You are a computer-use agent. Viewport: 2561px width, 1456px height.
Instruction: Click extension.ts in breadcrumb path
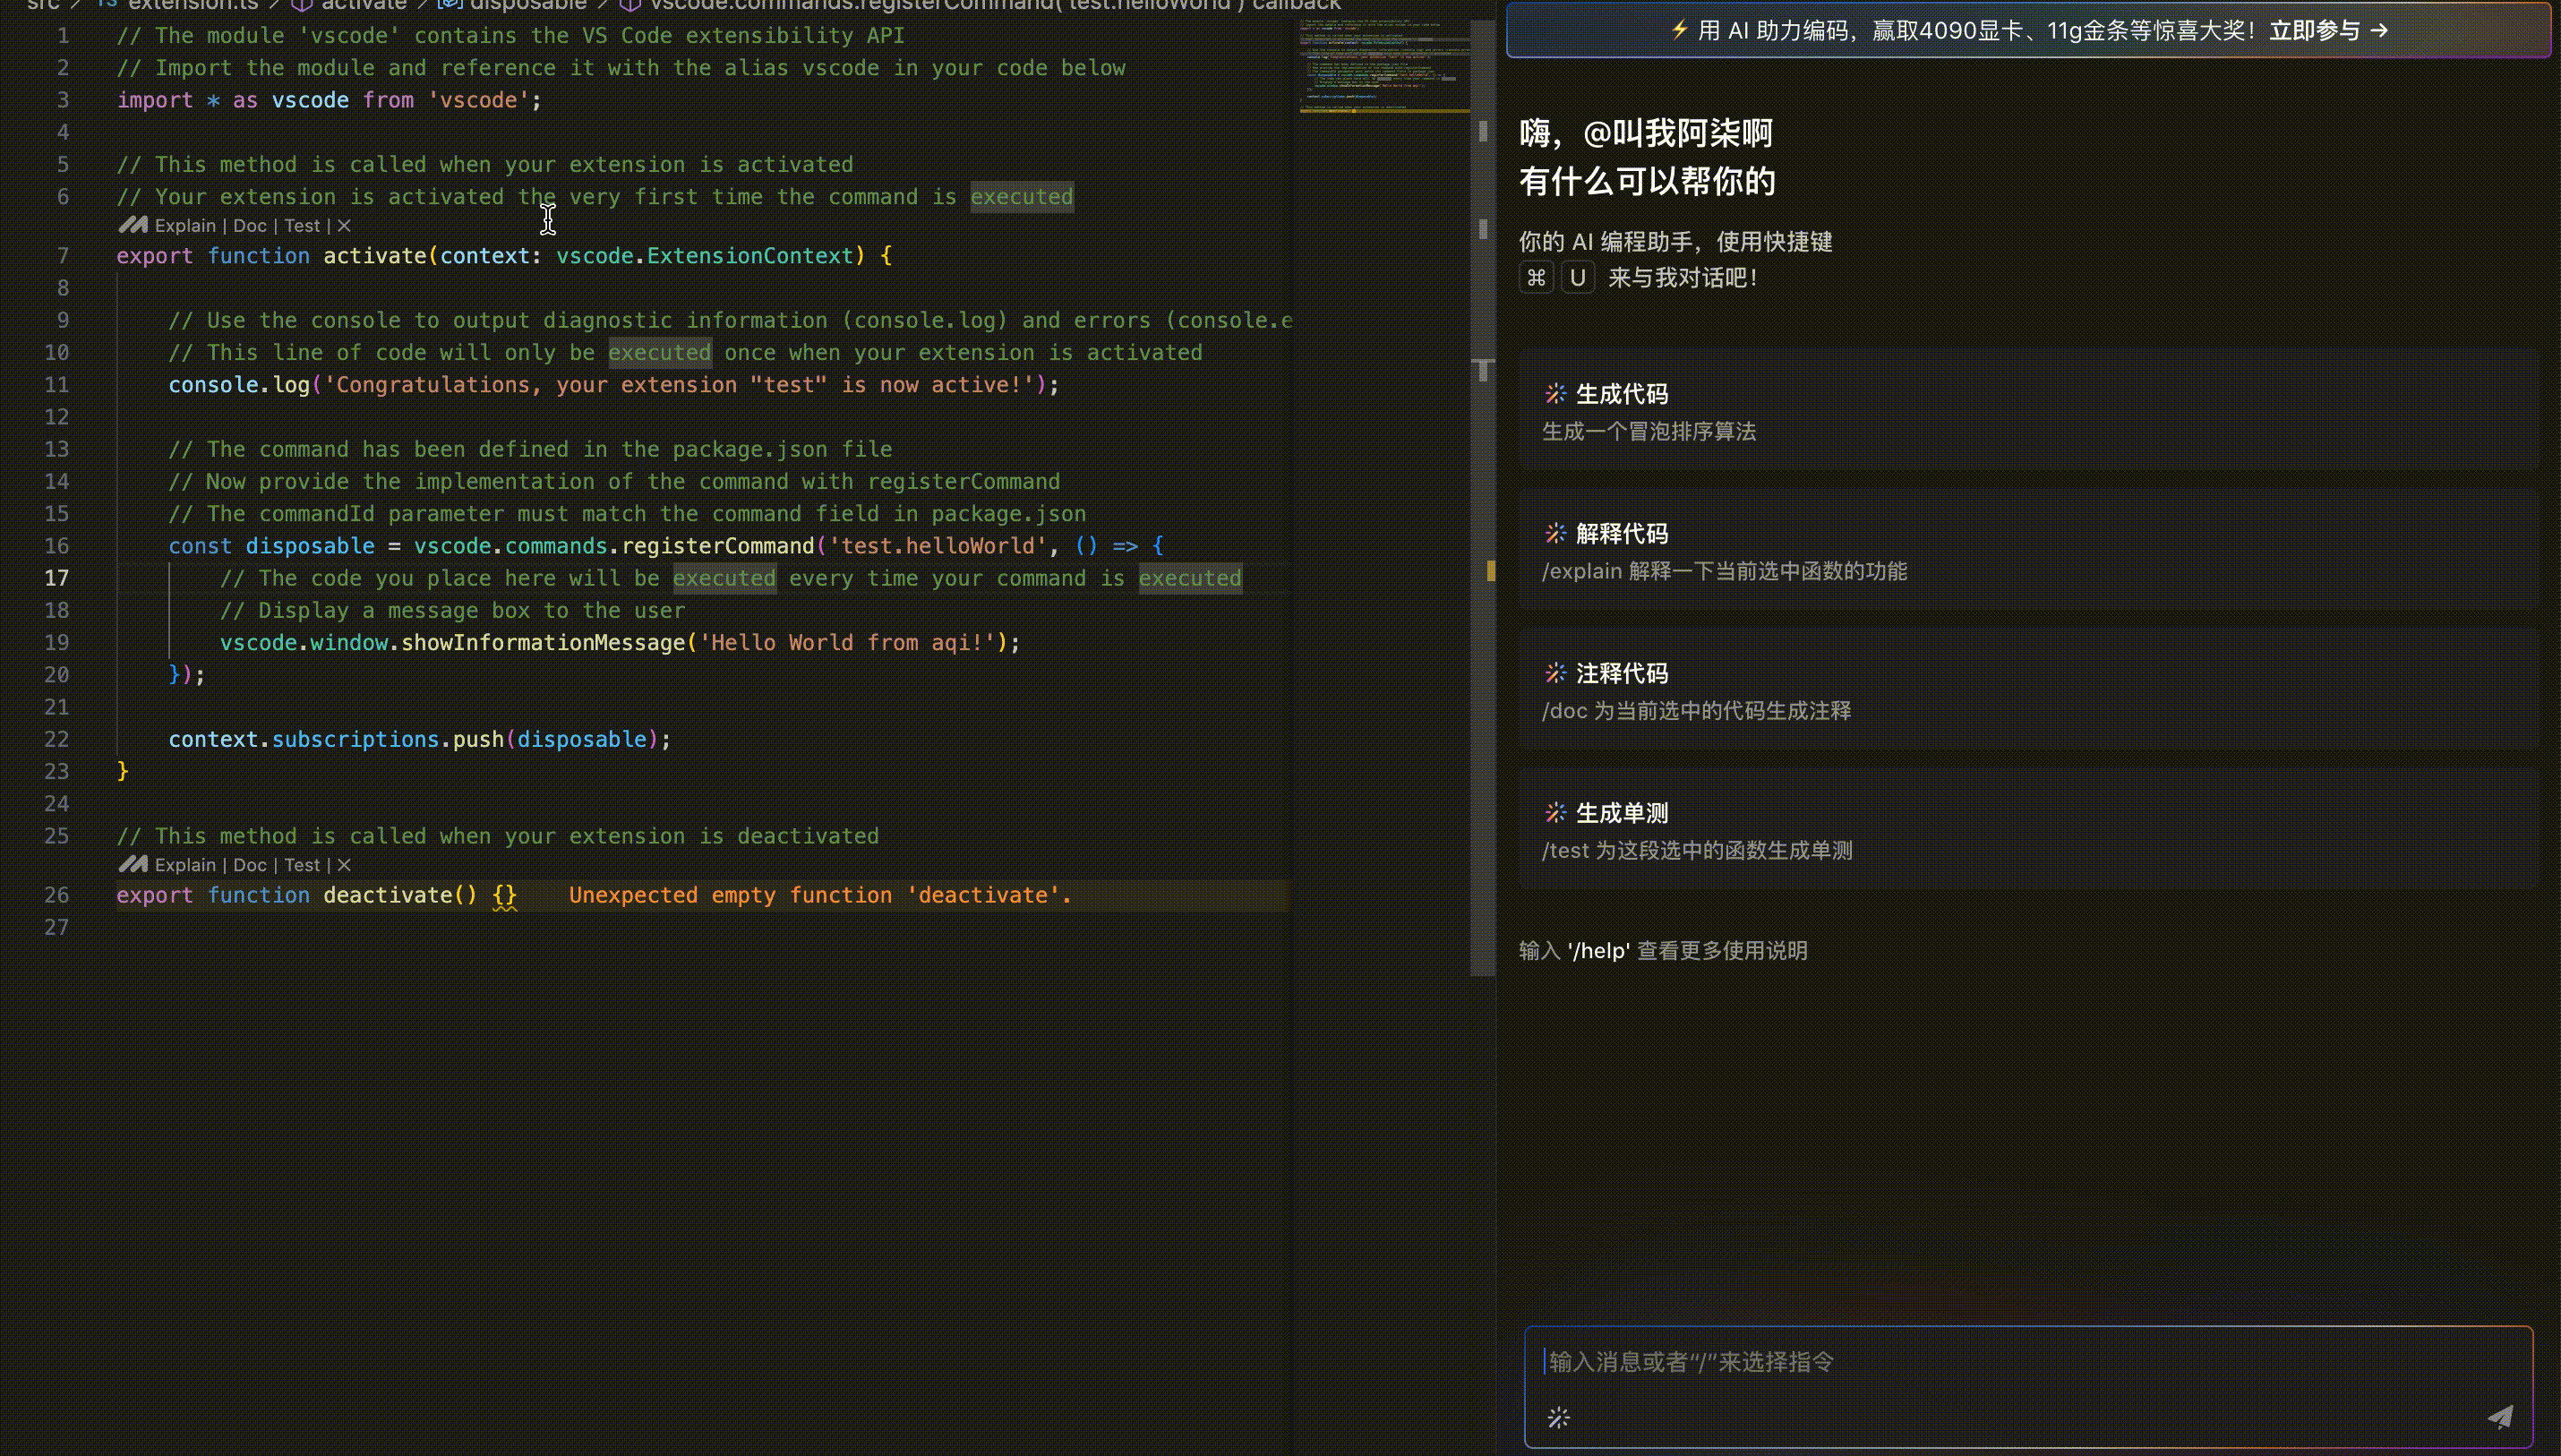(x=192, y=5)
